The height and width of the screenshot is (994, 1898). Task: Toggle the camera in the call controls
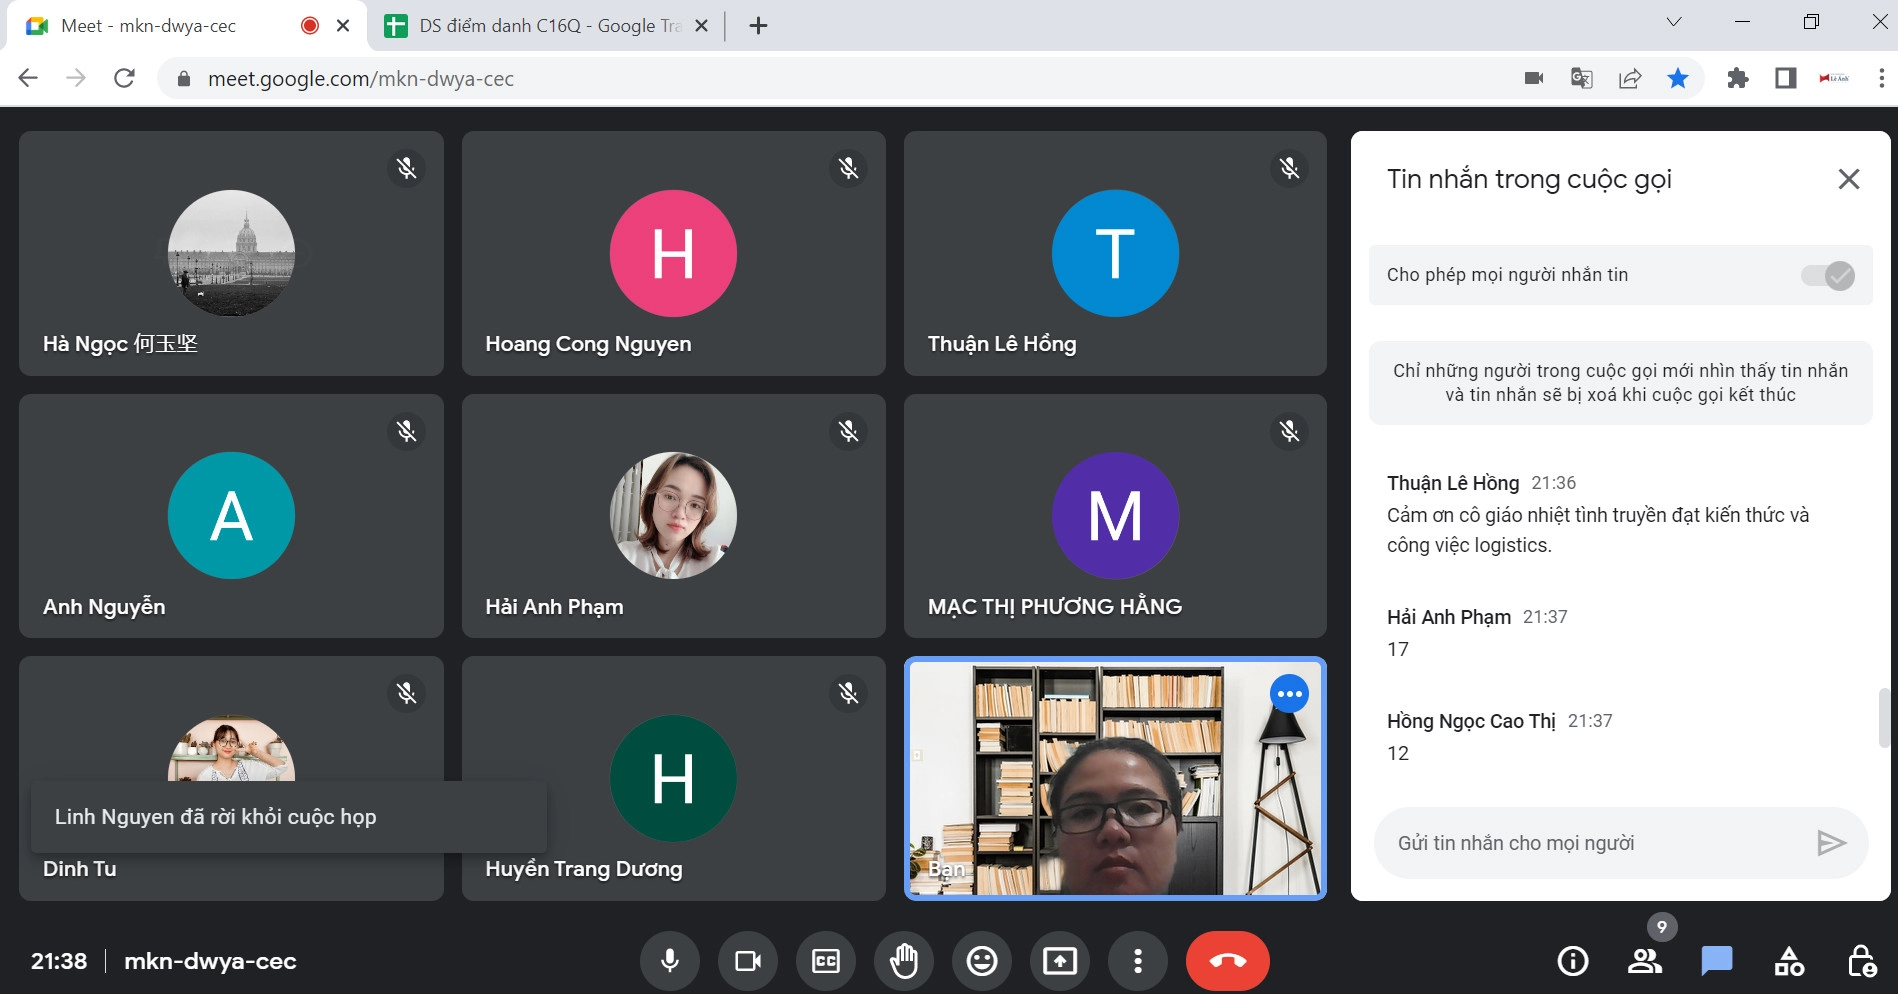tap(747, 961)
